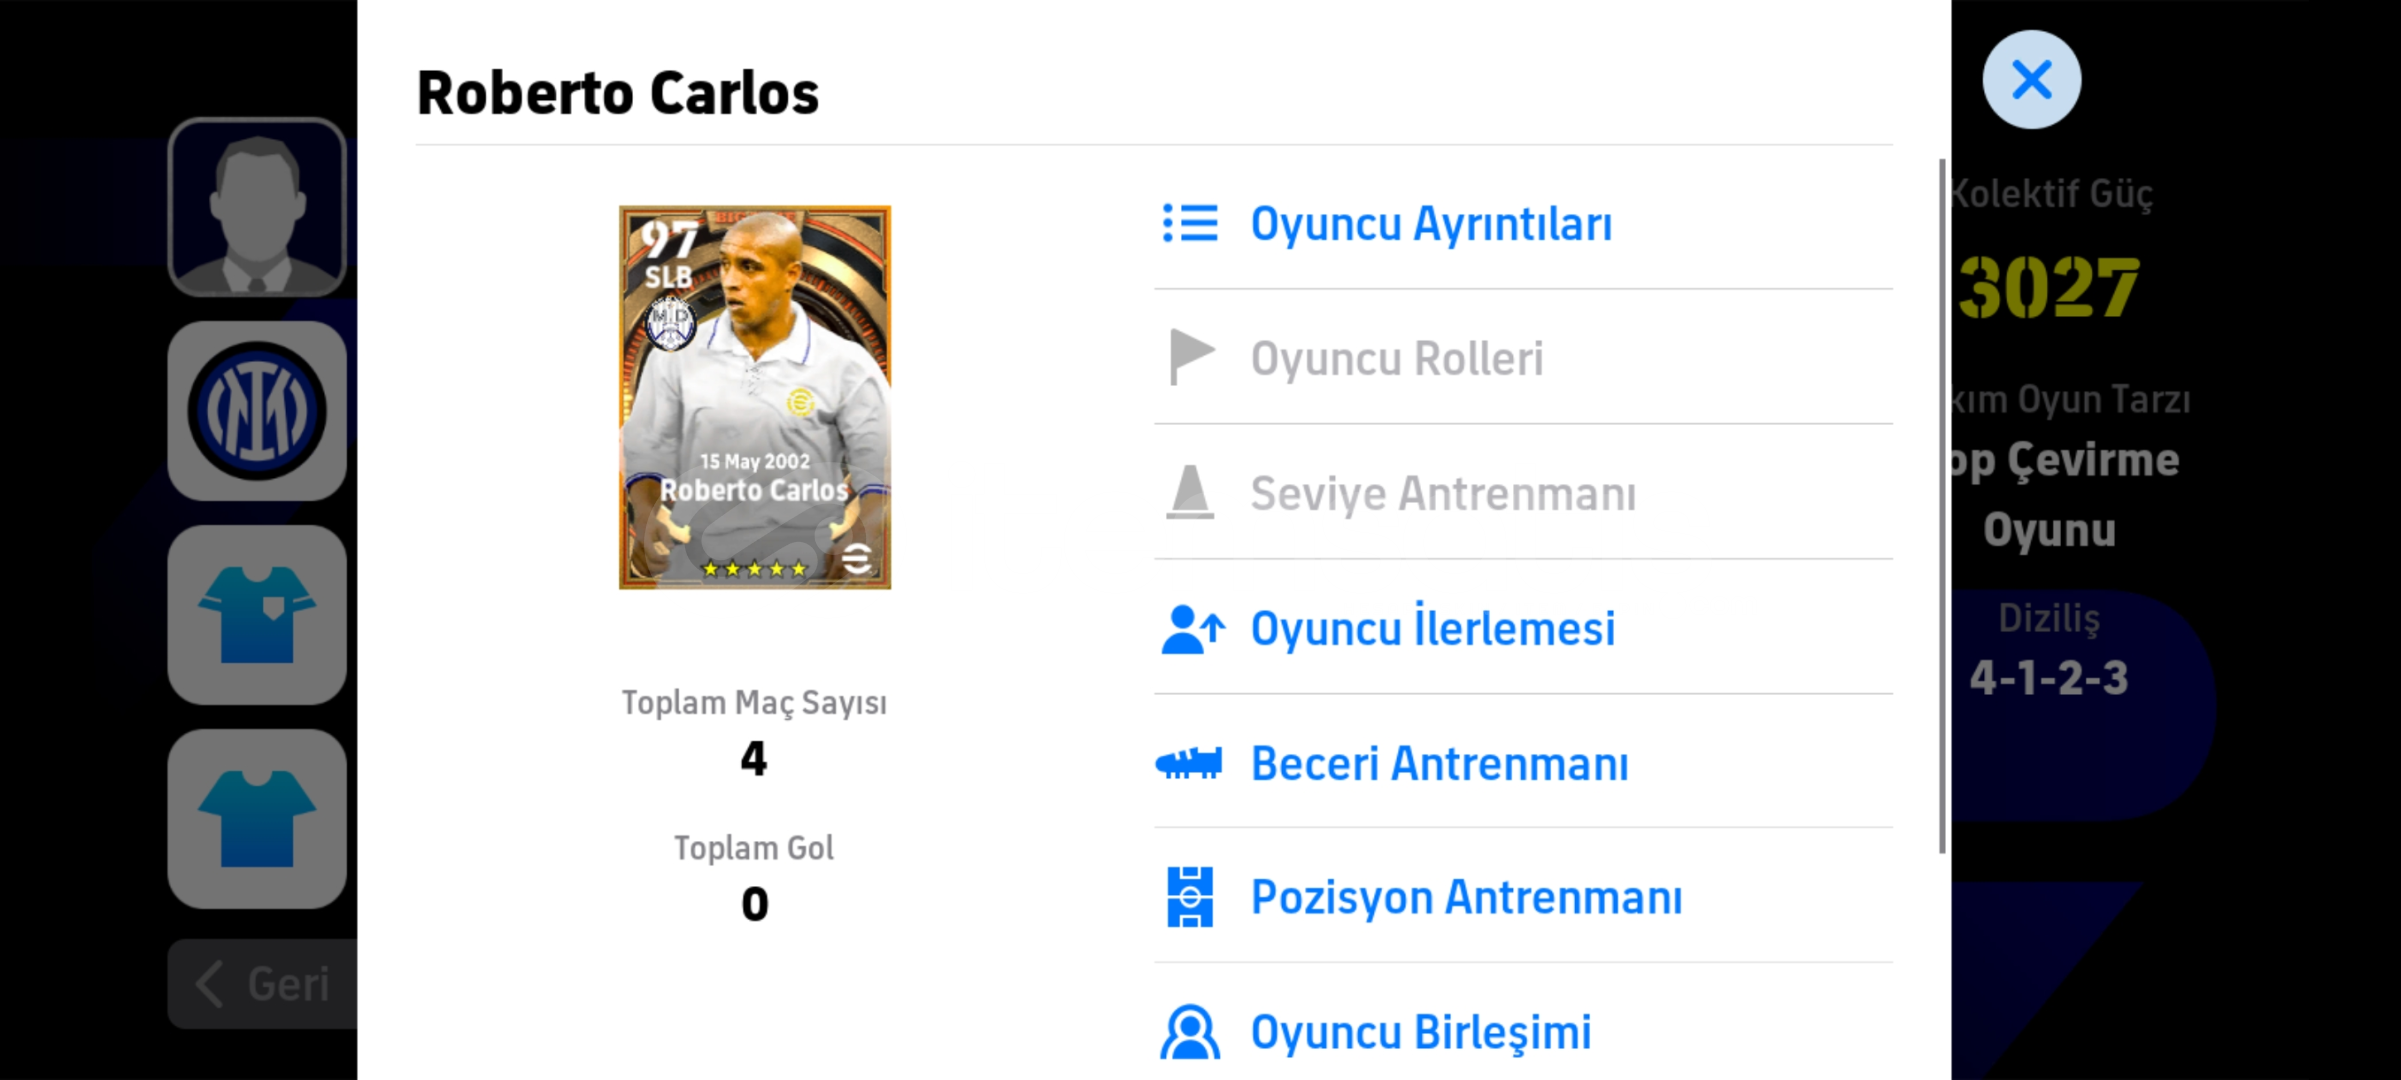Select the Oyuncu İlerlemesi person-arrow icon
The width and height of the screenshot is (2401, 1080).
pyautogui.click(x=1192, y=629)
